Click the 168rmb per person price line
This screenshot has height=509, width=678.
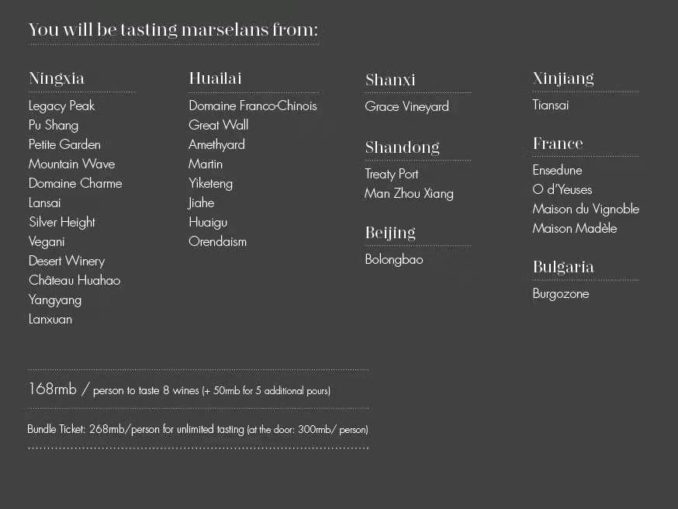click(180, 390)
